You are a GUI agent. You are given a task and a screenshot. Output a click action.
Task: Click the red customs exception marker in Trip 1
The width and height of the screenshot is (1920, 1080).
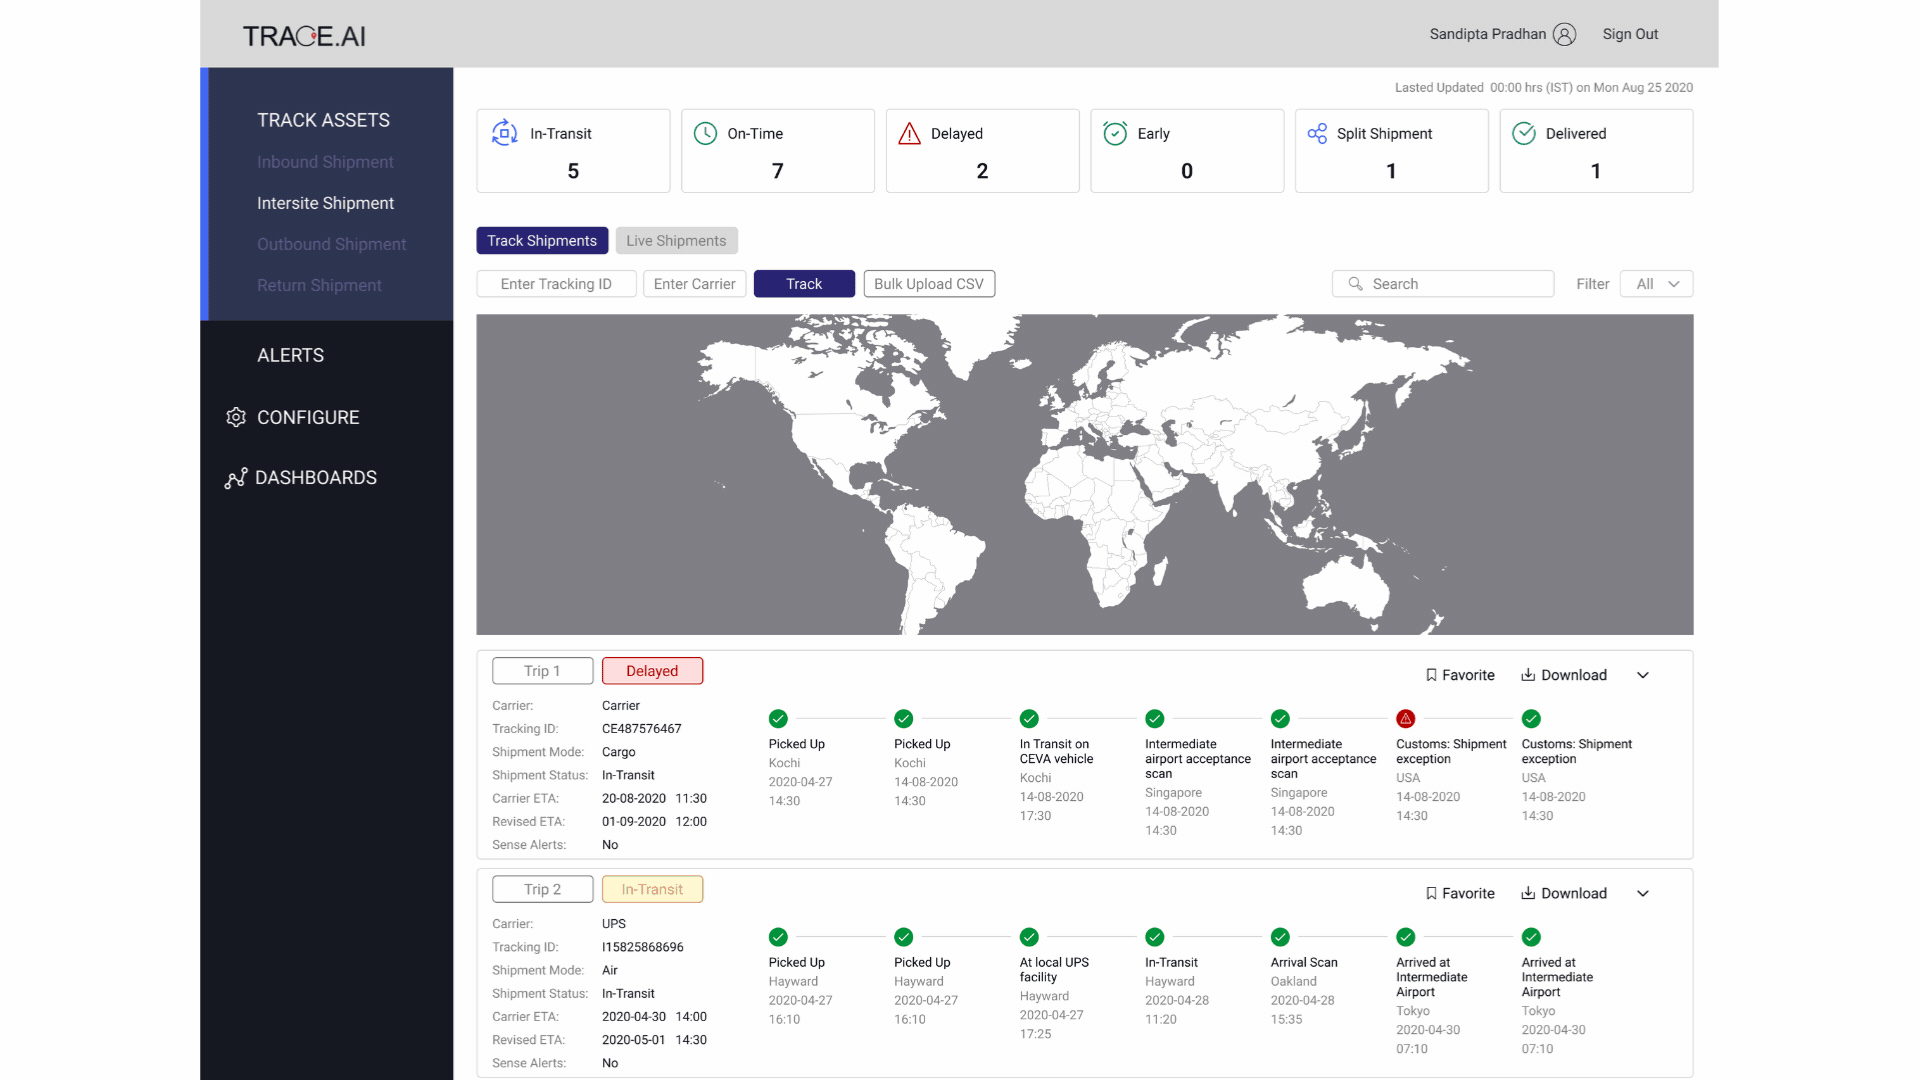pyautogui.click(x=1405, y=718)
